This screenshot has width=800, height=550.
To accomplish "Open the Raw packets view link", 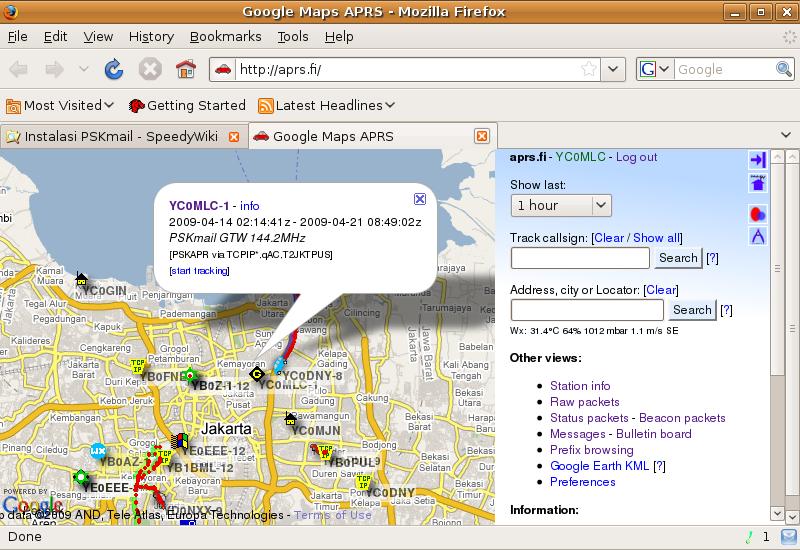I will click(x=585, y=402).
